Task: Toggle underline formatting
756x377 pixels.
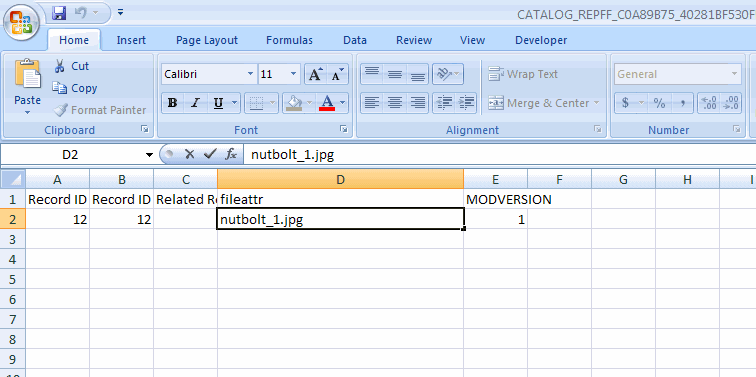Action: pos(218,103)
